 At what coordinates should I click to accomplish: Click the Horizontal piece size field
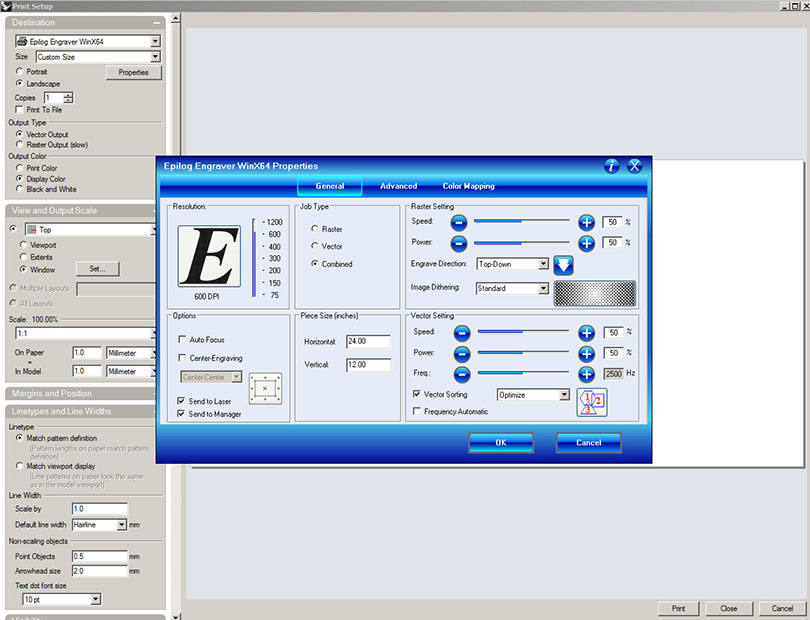(368, 342)
